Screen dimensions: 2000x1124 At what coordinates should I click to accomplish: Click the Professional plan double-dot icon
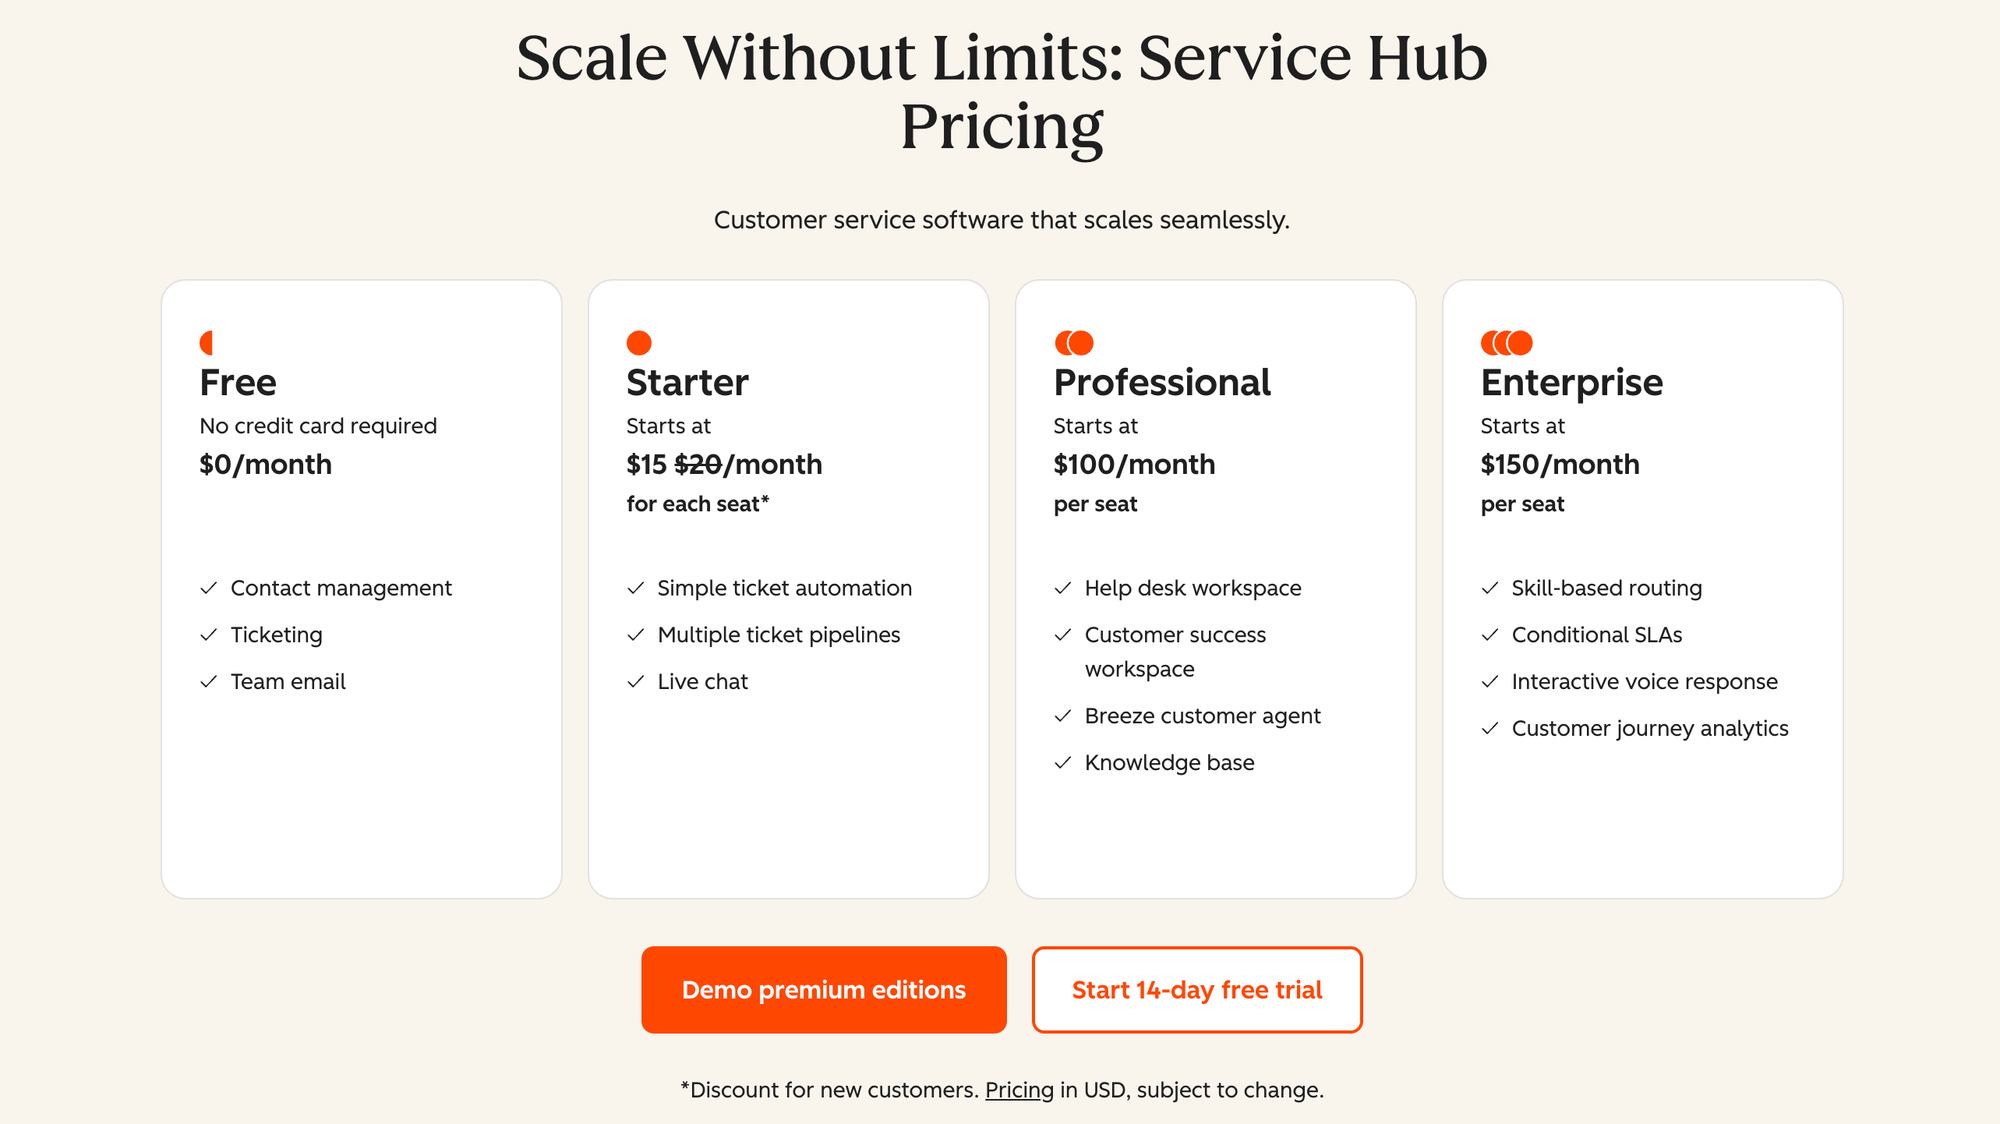tap(1072, 341)
